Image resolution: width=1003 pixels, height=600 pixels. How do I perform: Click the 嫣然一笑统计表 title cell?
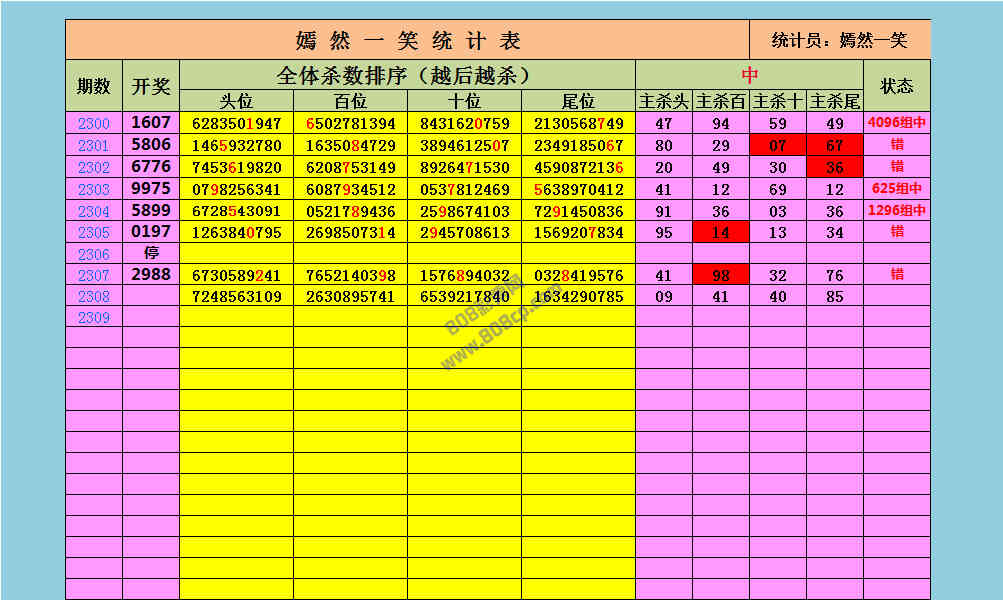[x=407, y=40]
